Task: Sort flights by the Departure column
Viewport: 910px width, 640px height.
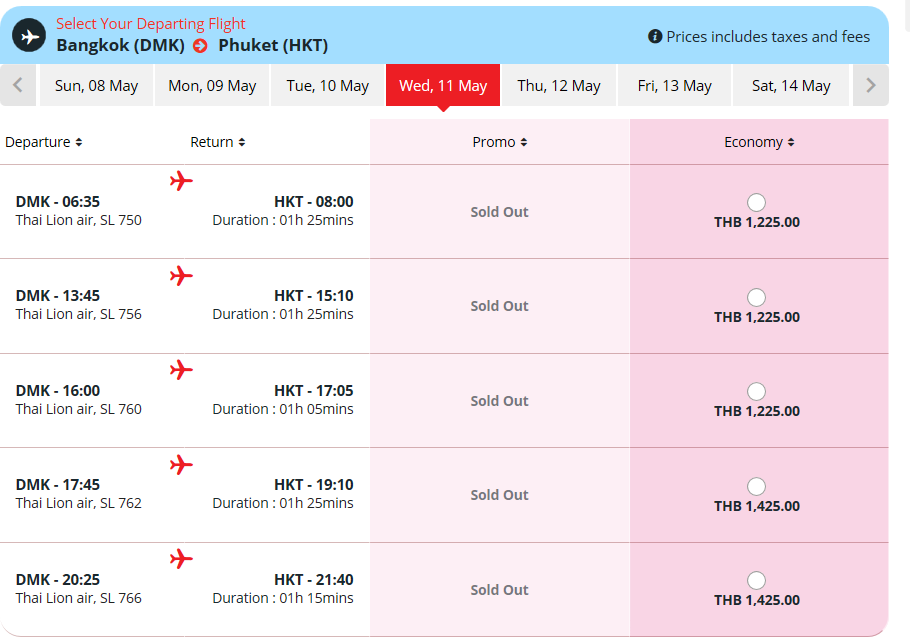Action: click(44, 142)
